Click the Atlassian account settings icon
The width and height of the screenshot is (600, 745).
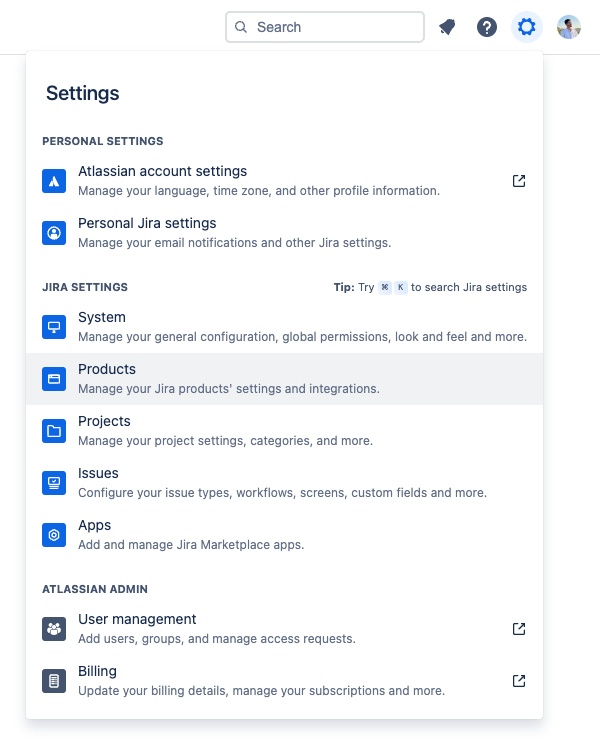point(54,181)
